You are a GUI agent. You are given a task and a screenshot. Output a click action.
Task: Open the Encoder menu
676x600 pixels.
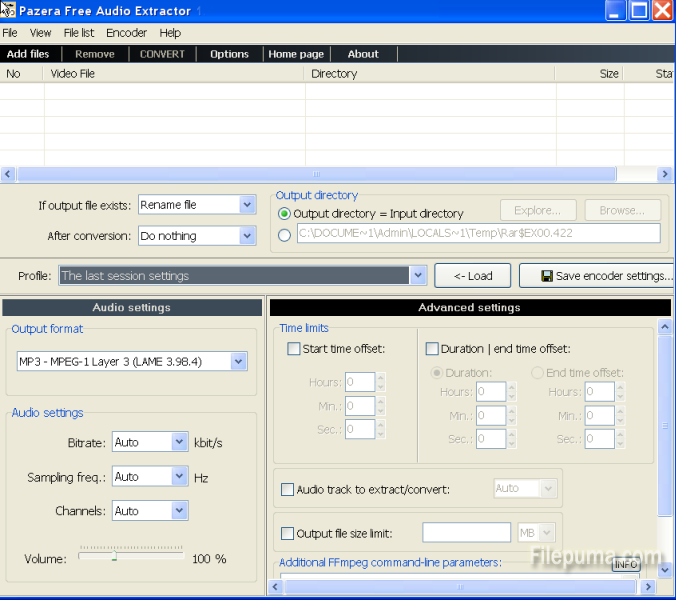[x=126, y=33]
